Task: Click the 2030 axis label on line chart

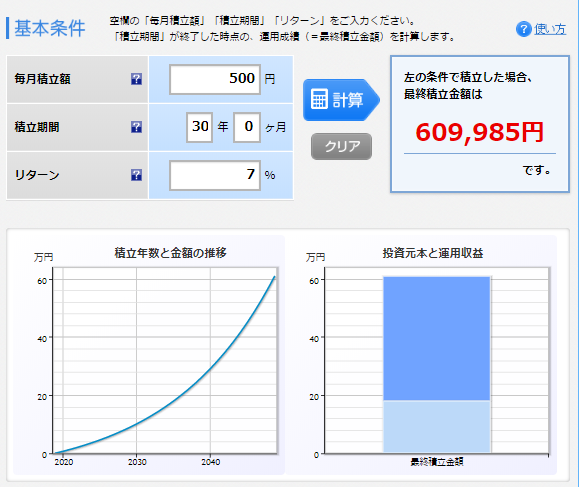Action: tap(137, 462)
